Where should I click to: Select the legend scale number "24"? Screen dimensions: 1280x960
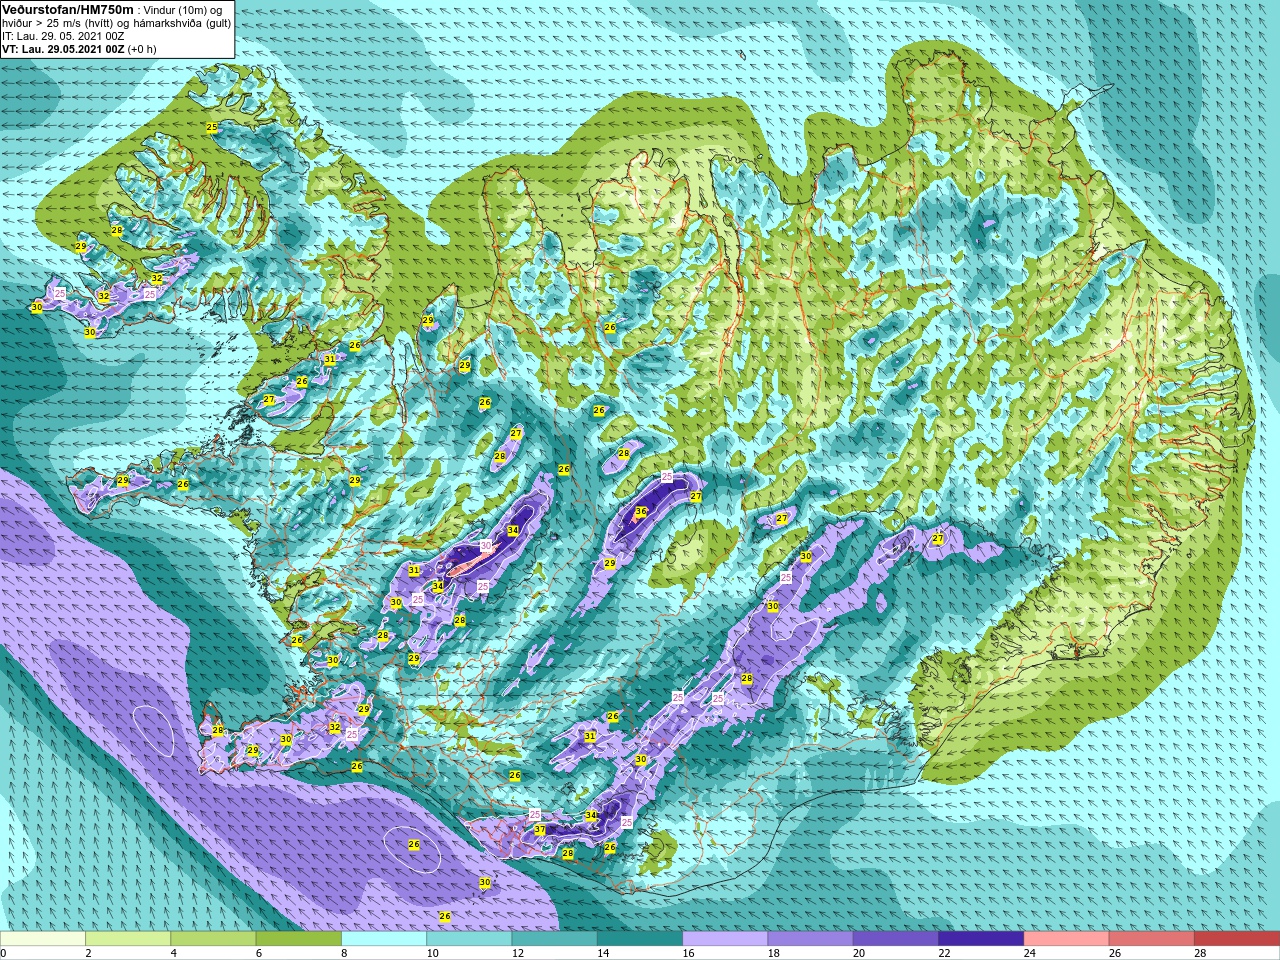click(1029, 953)
